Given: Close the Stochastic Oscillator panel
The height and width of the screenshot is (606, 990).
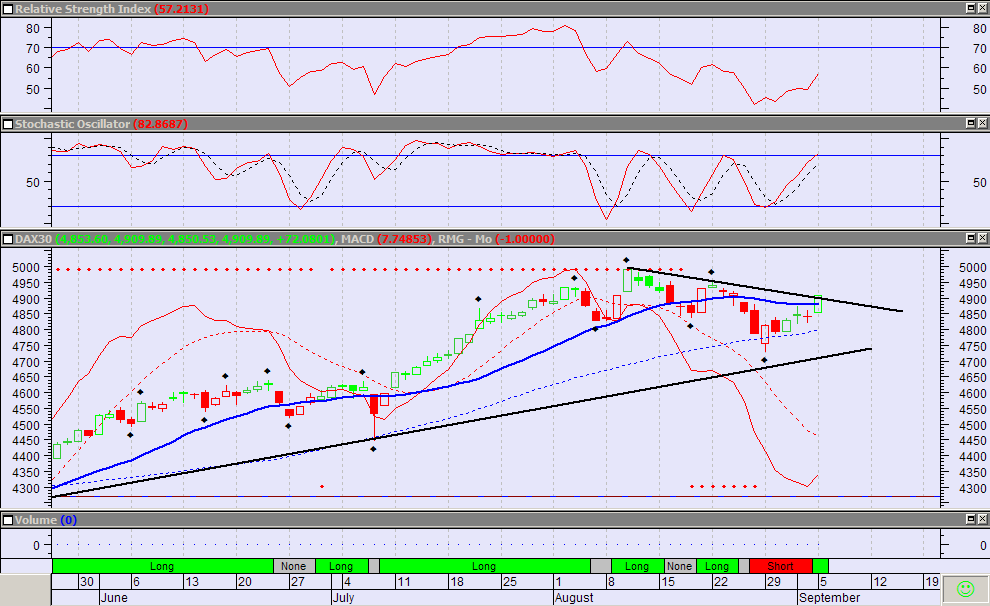Looking at the screenshot, I should pos(982,123).
